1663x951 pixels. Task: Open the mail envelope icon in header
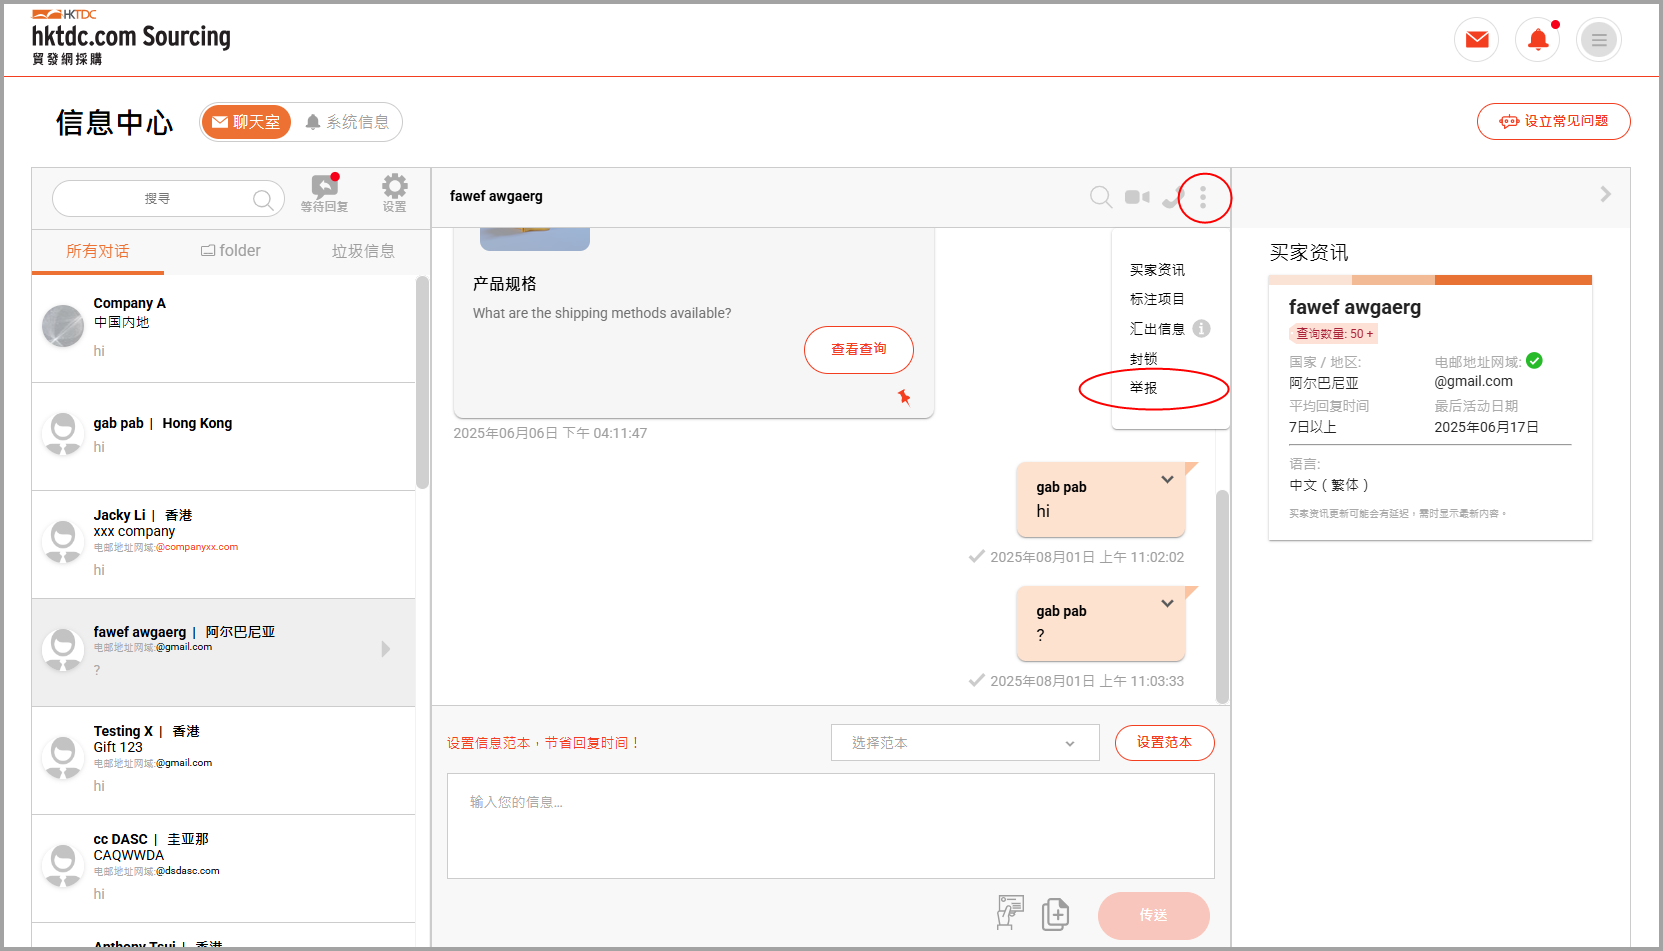[1476, 40]
